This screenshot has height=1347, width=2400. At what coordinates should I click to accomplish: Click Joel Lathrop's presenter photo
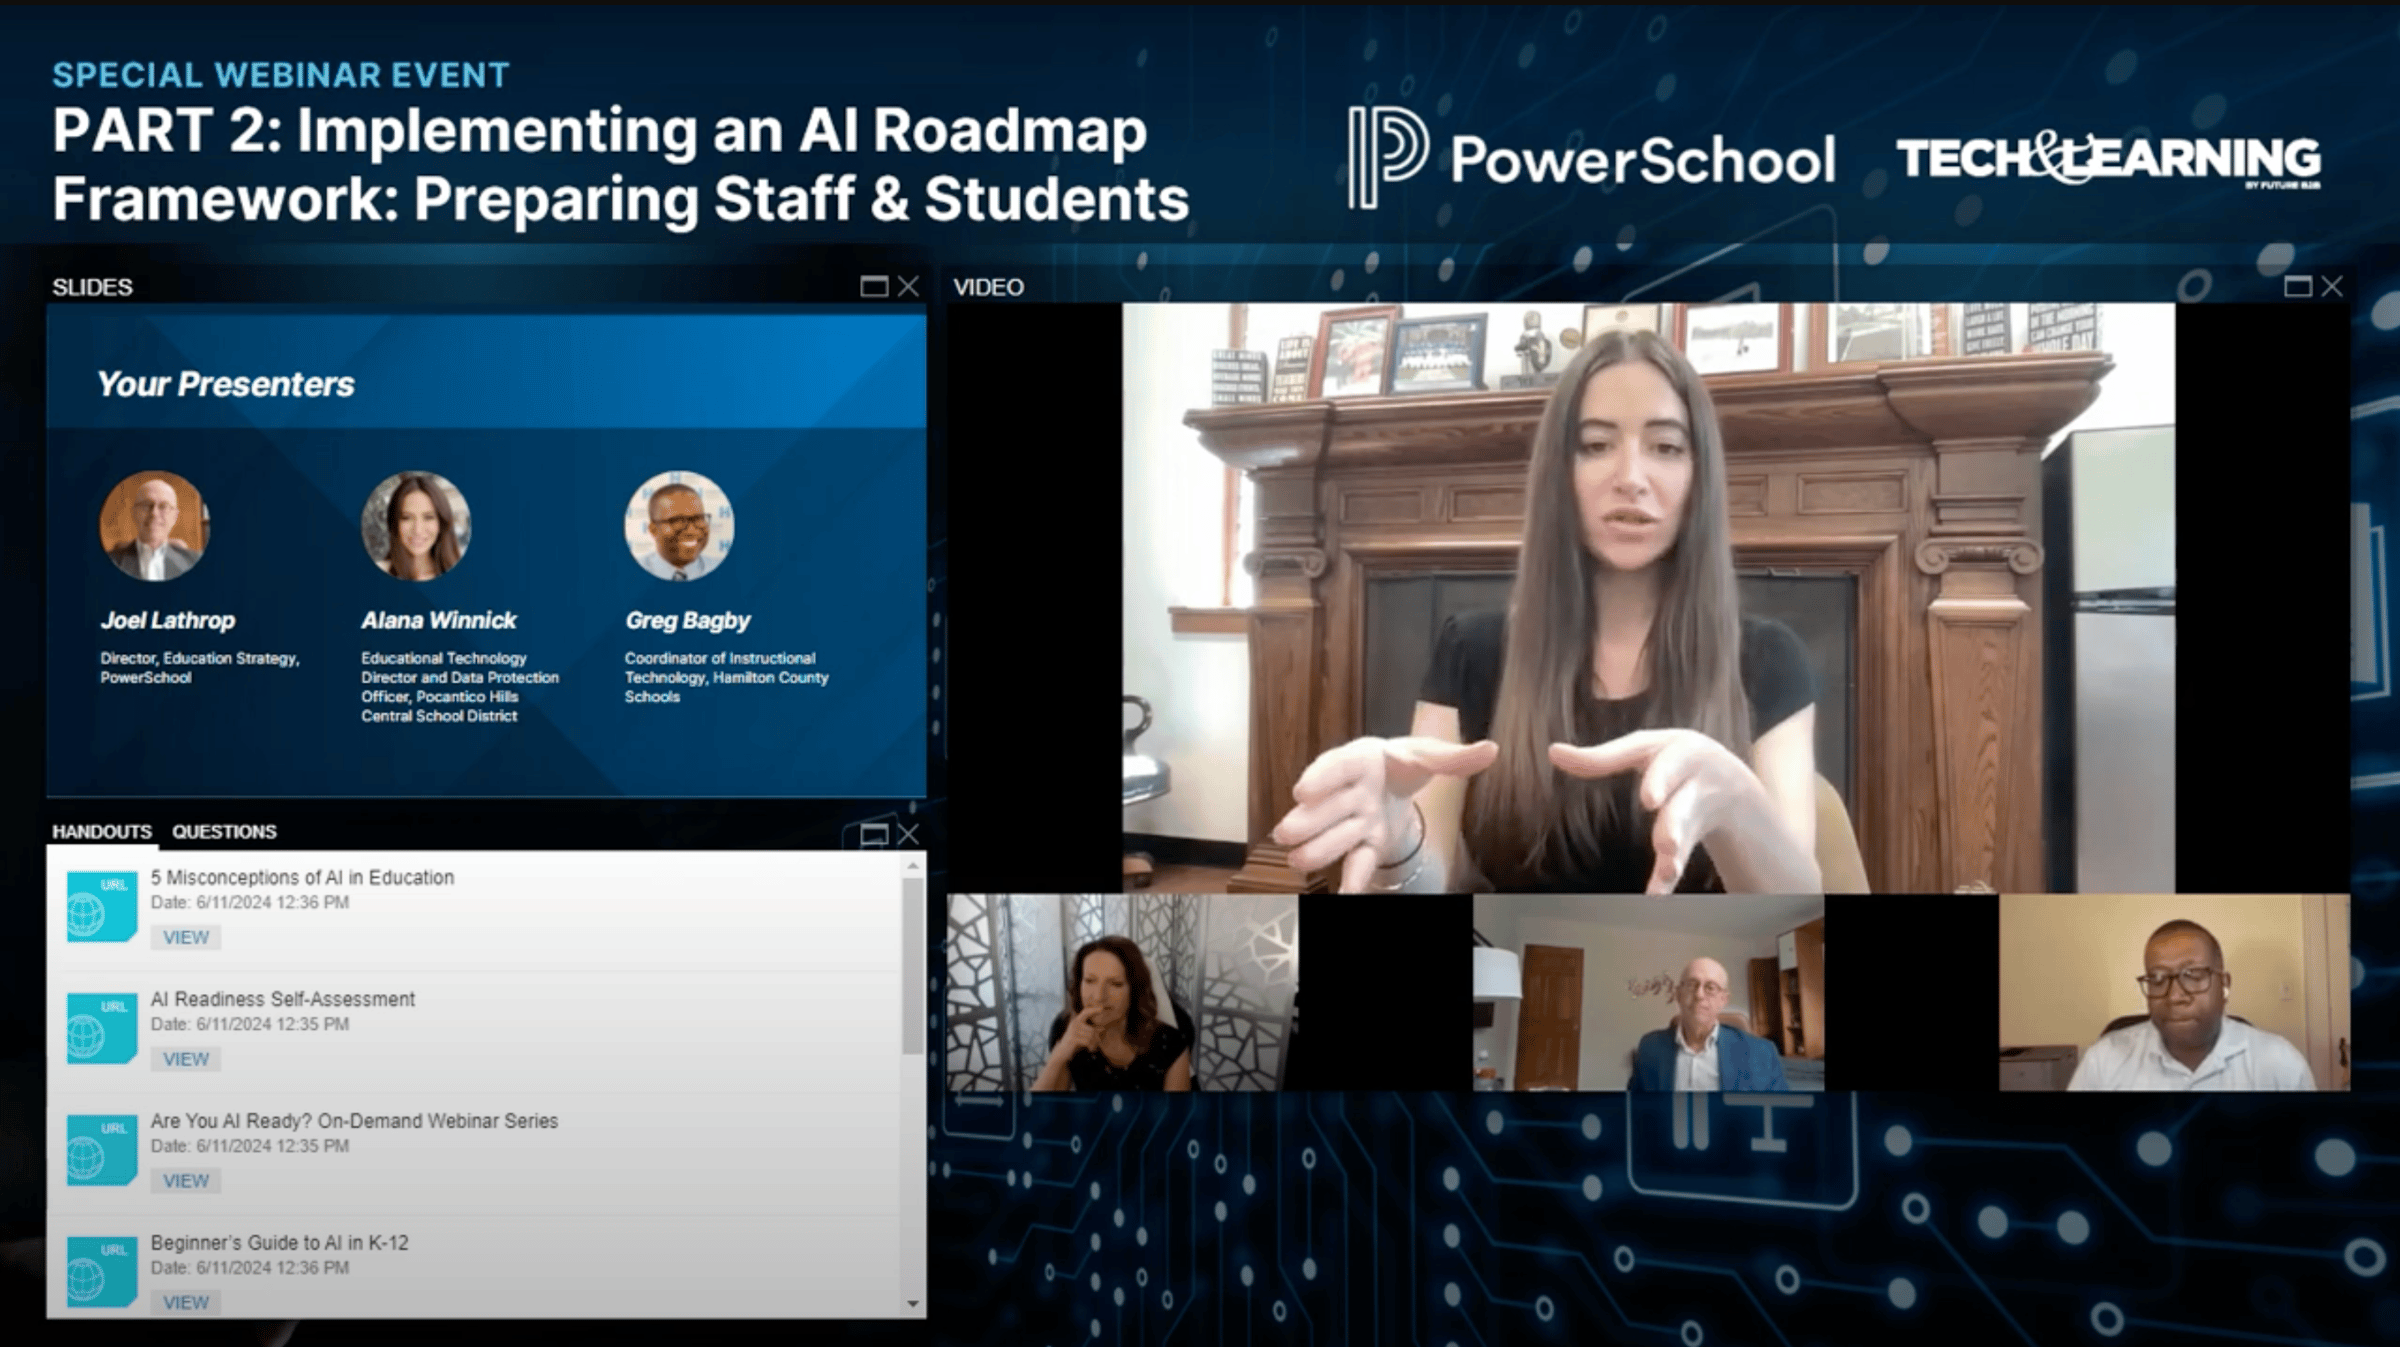154,526
